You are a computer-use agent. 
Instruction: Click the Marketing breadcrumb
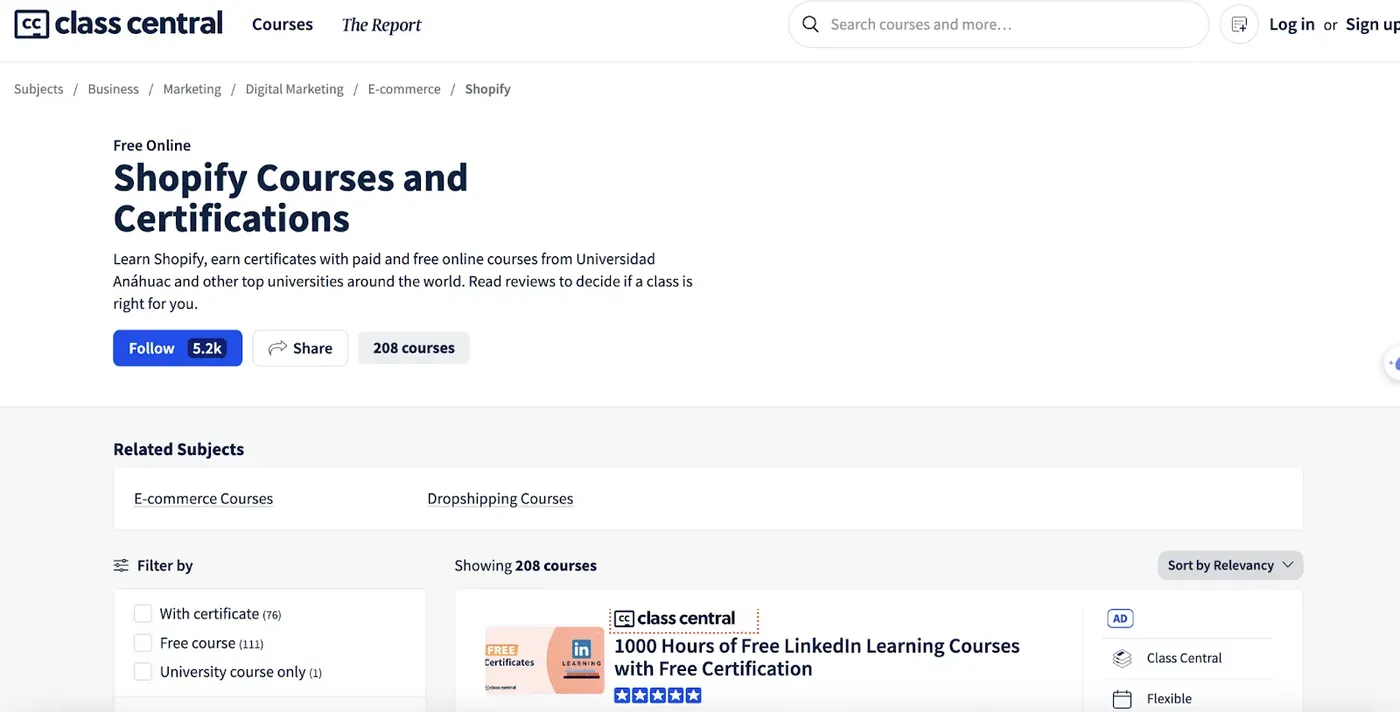pyautogui.click(x=192, y=89)
